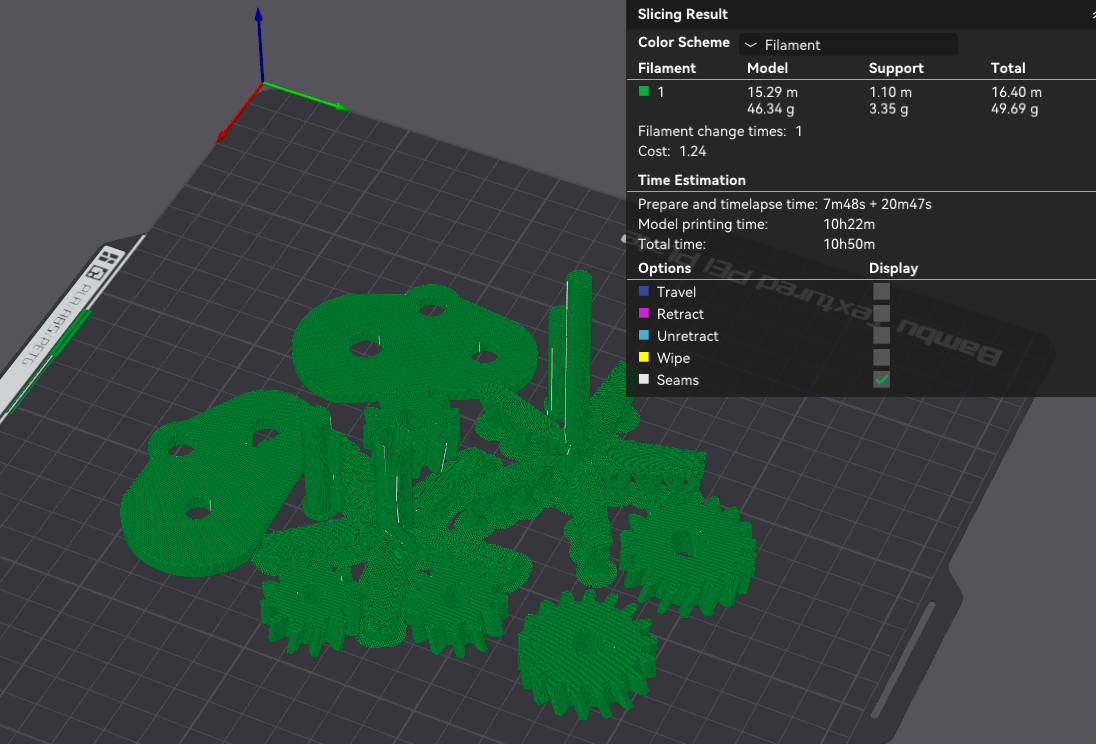Viewport: 1096px width, 744px height.
Task: Click the total time value "10h50m"
Action: 849,244
